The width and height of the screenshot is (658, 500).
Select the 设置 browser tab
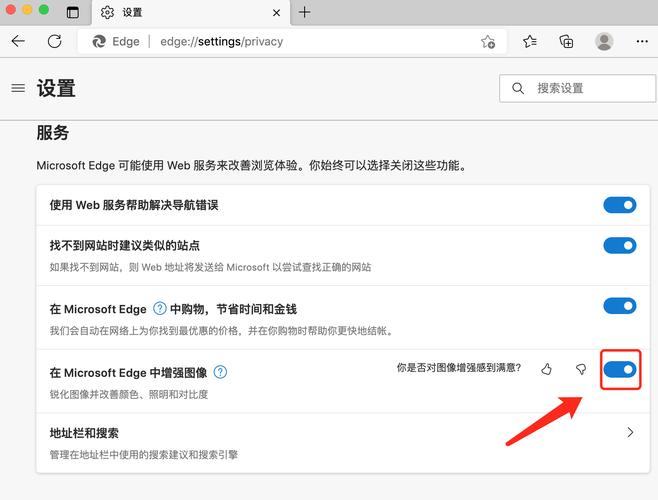(180, 13)
